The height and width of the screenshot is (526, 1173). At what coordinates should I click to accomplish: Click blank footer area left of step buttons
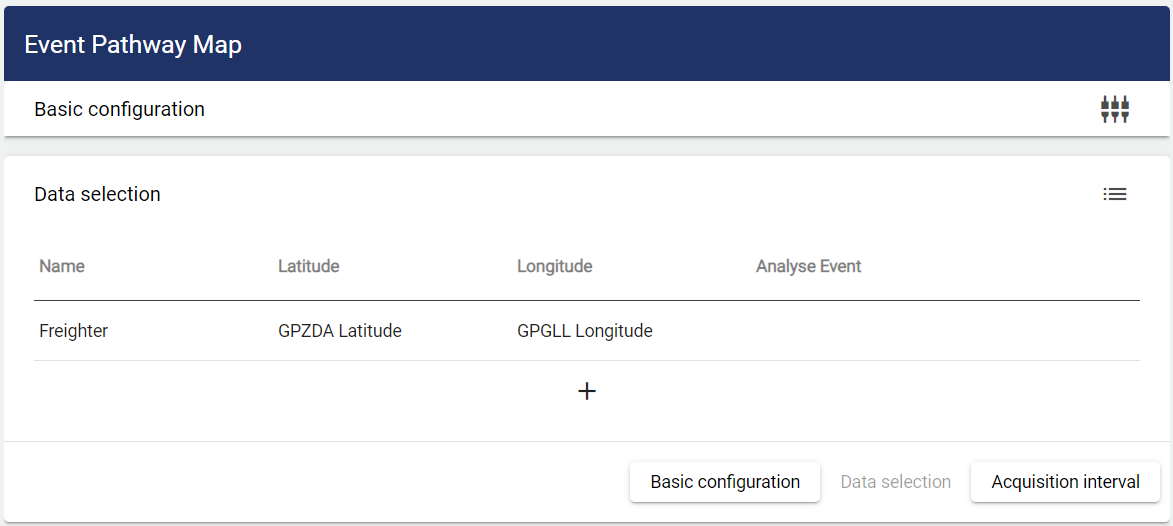tap(300, 482)
